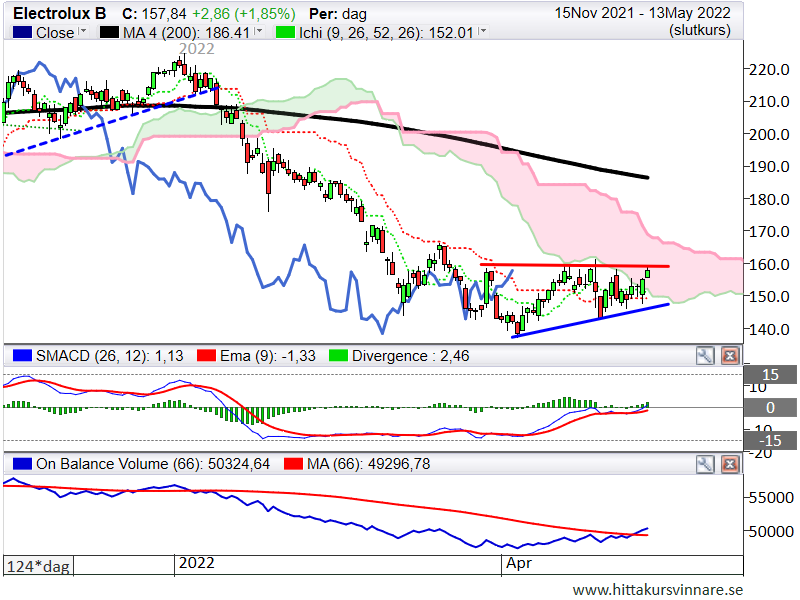Screen dimensions: 800x600
Task: Click the 200.0 price axis label
Action: [x=769, y=134]
